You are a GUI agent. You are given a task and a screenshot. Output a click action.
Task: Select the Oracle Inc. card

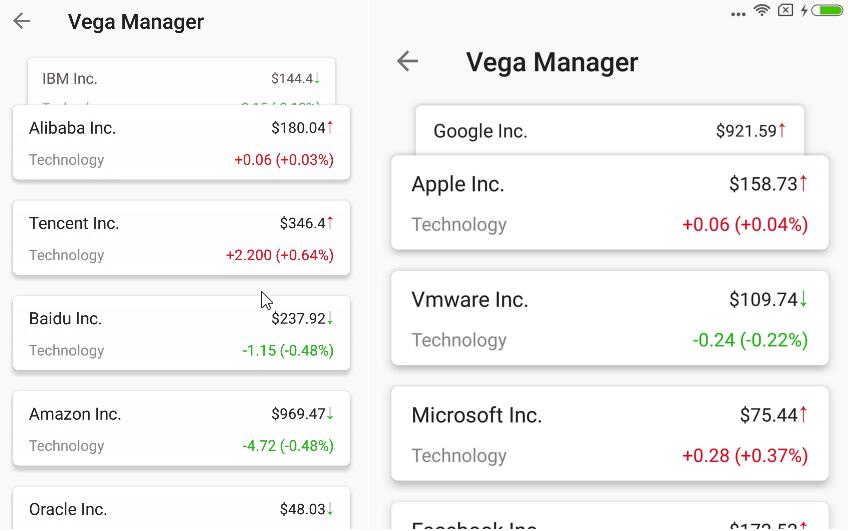181,508
